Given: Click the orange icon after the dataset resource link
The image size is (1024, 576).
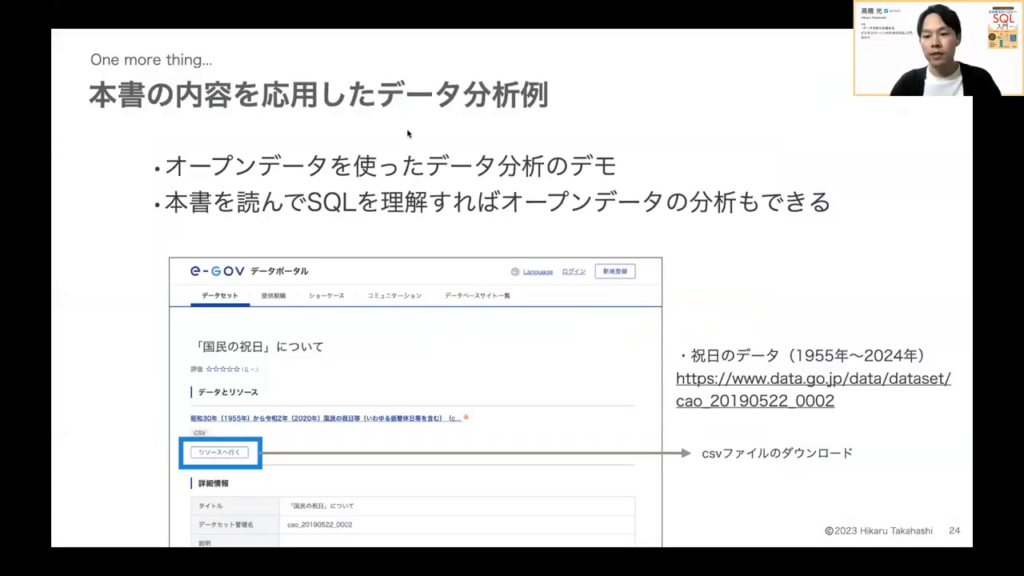Looking at the screenshot, I should (x=467, y=417).
